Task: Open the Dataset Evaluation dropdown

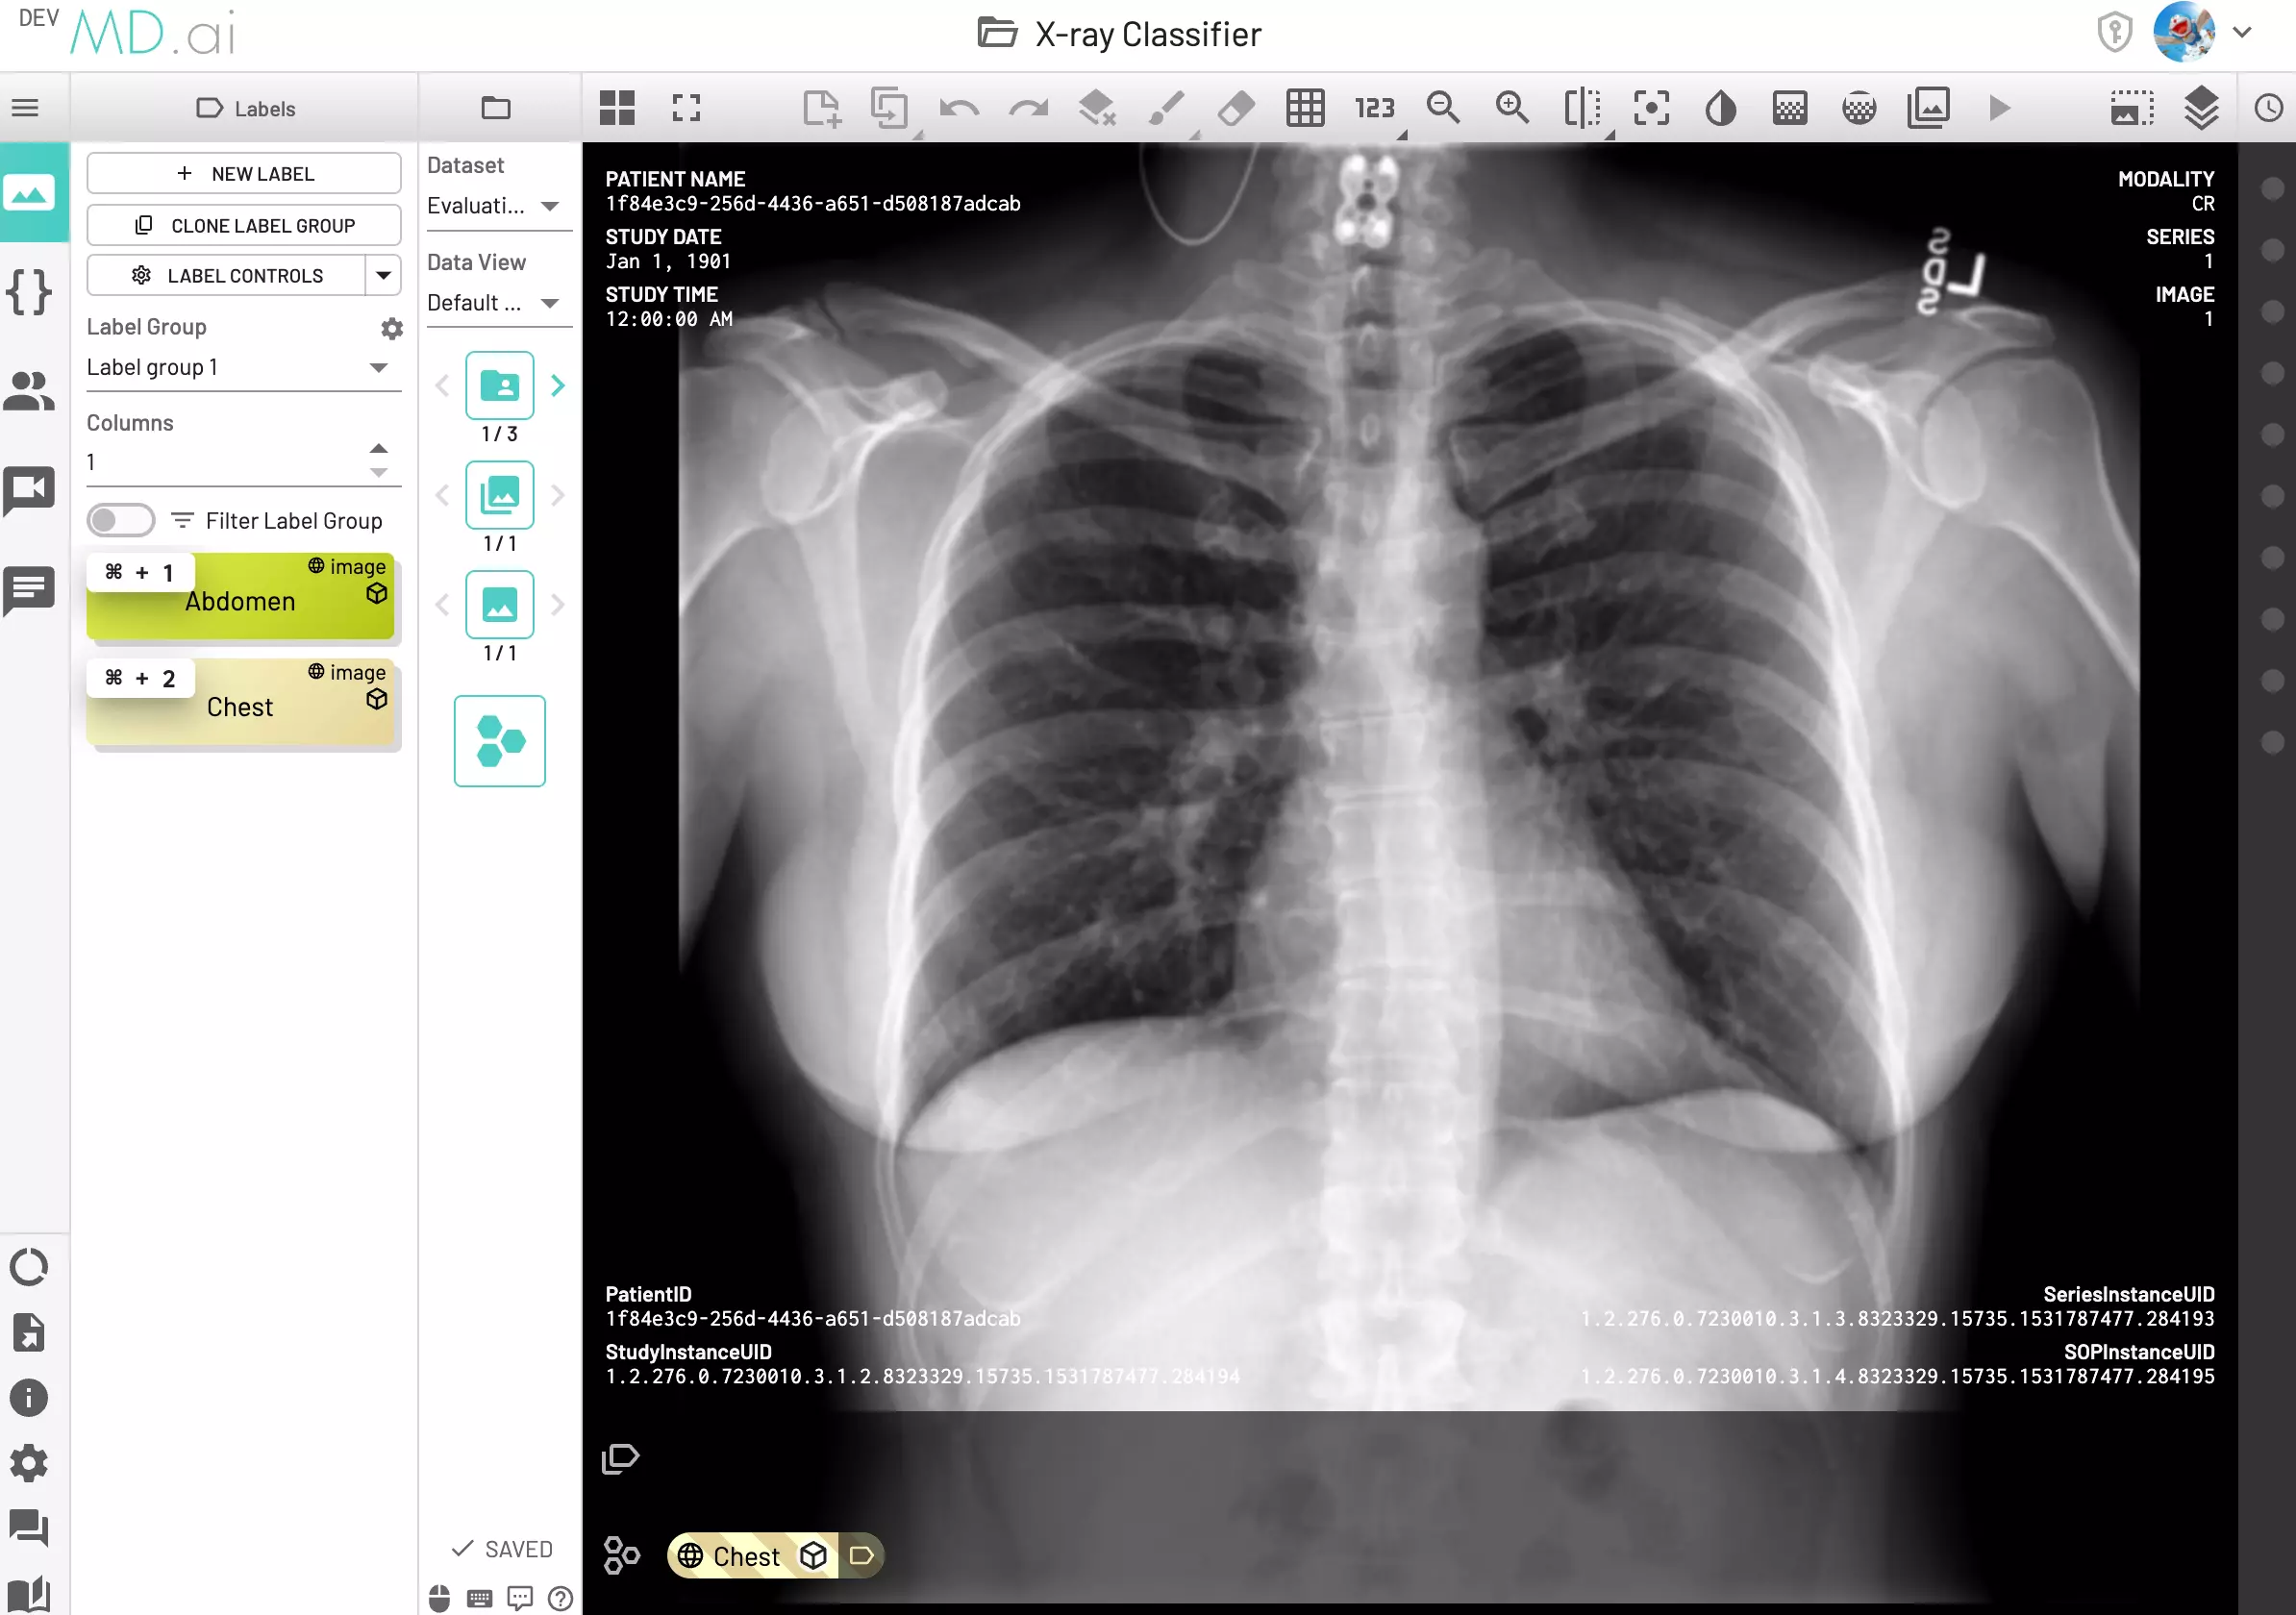Action: coord(497,206)
